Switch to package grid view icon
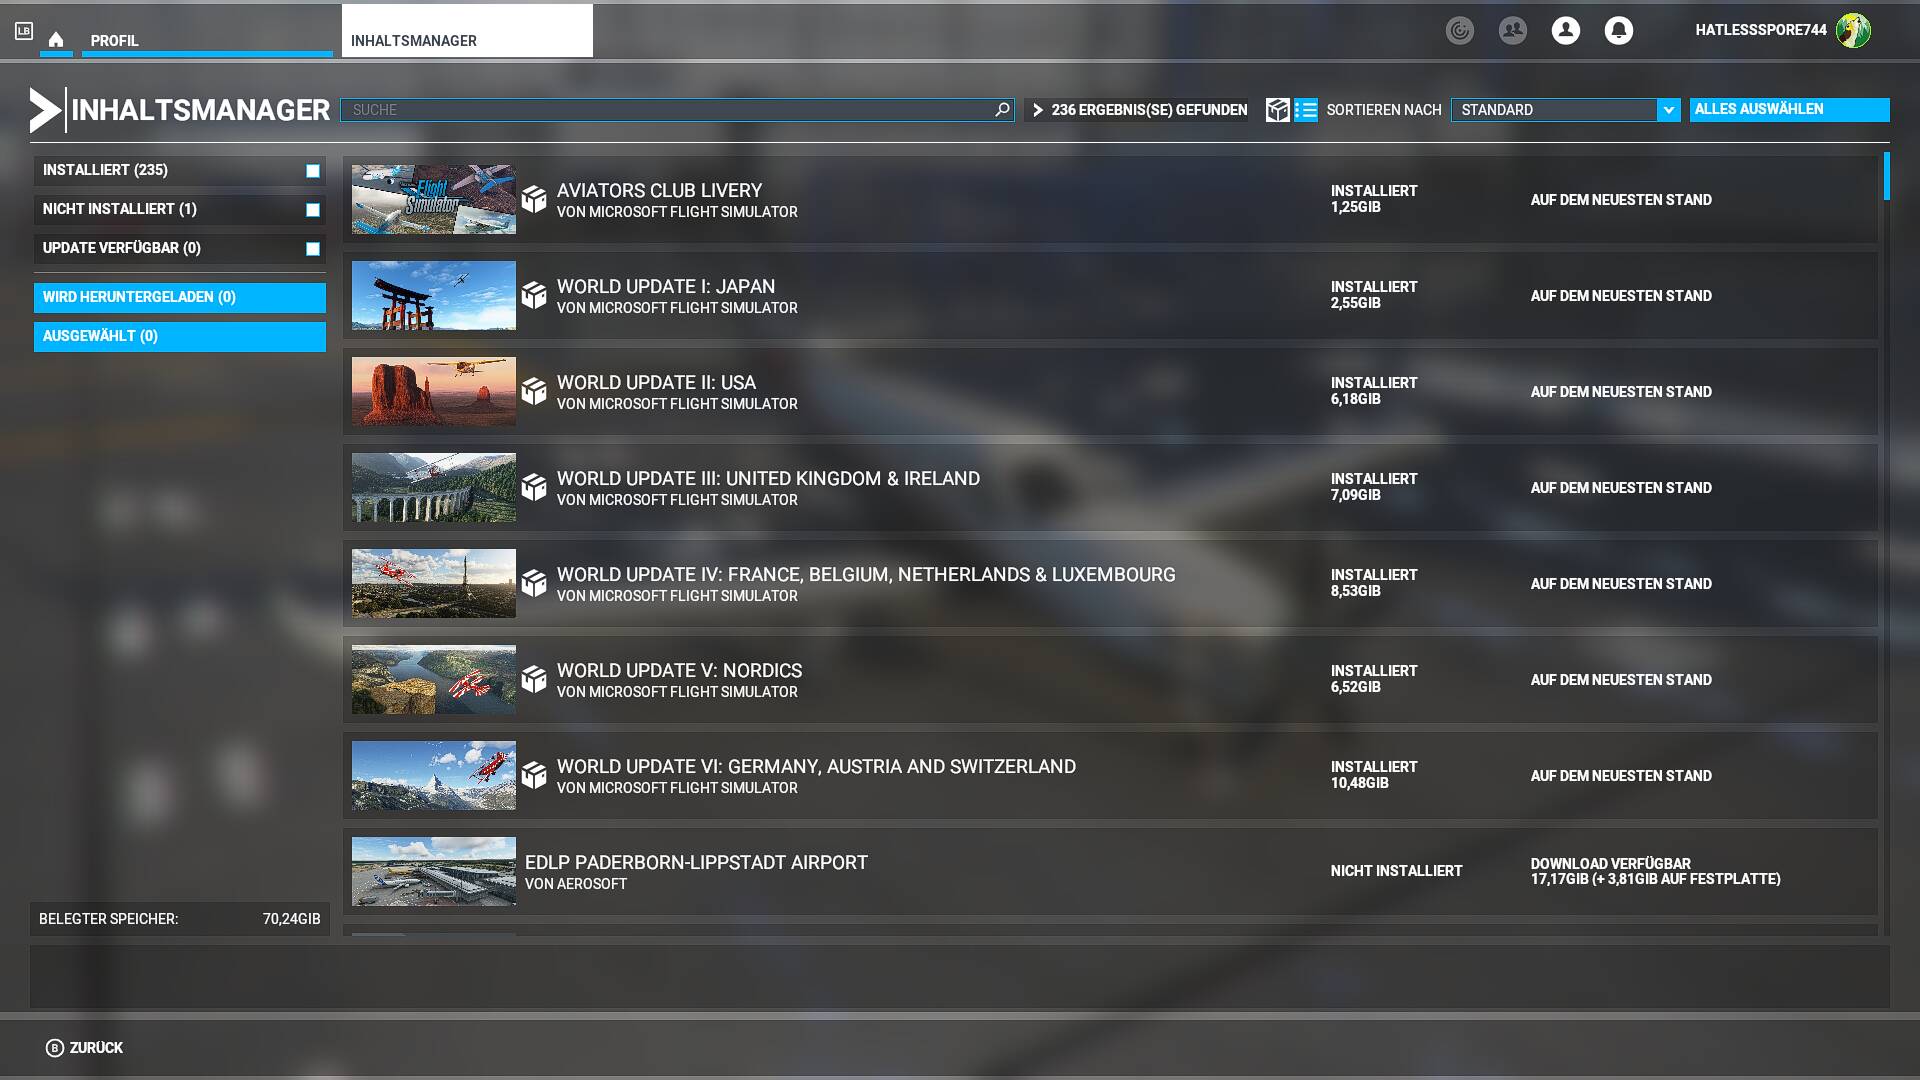This screenshot has height=1080, width=1920. click(x=1277, y=110)
